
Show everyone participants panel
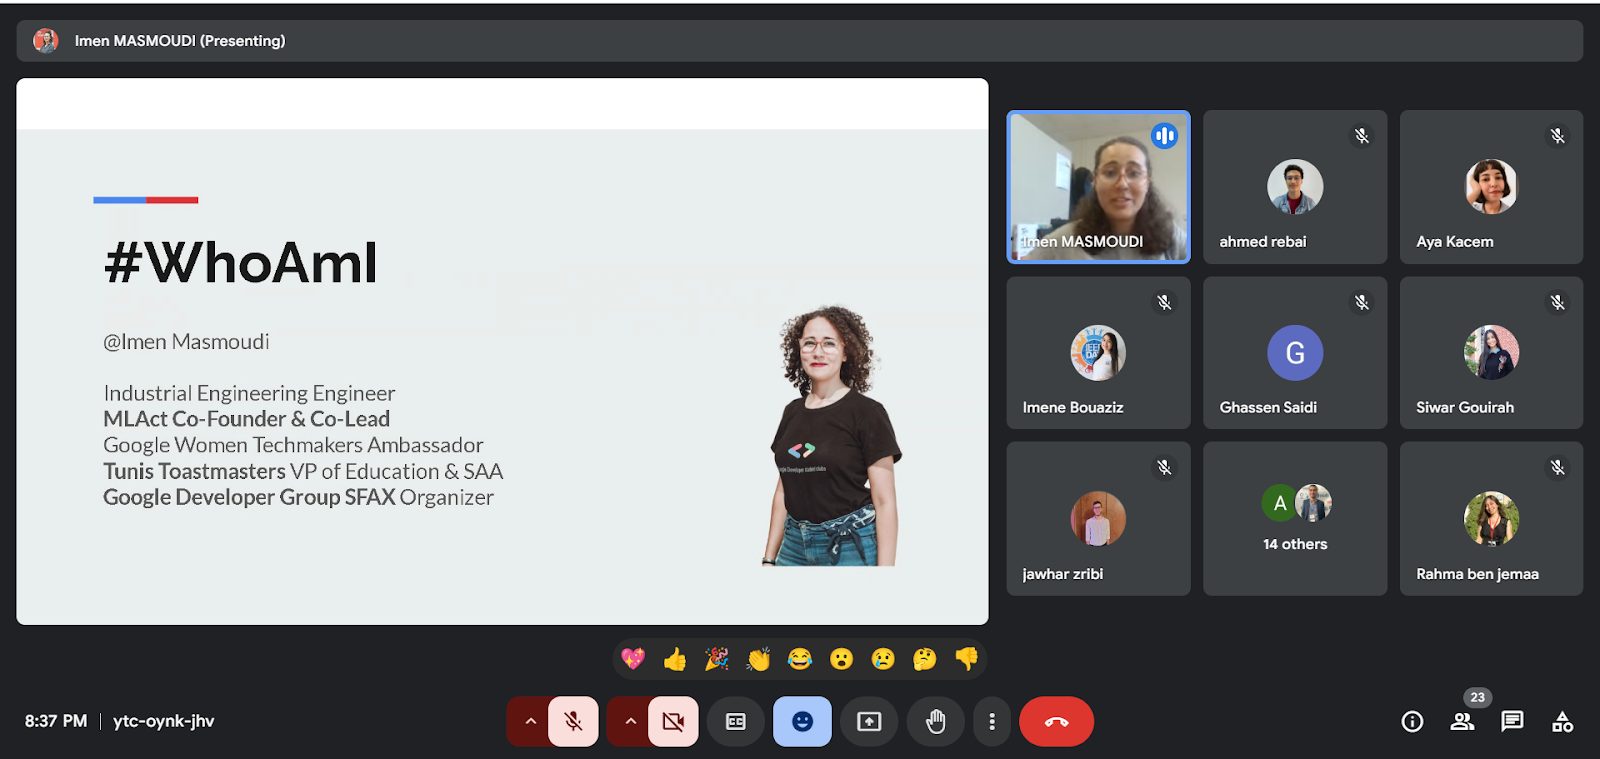(x=1462, y=721)
